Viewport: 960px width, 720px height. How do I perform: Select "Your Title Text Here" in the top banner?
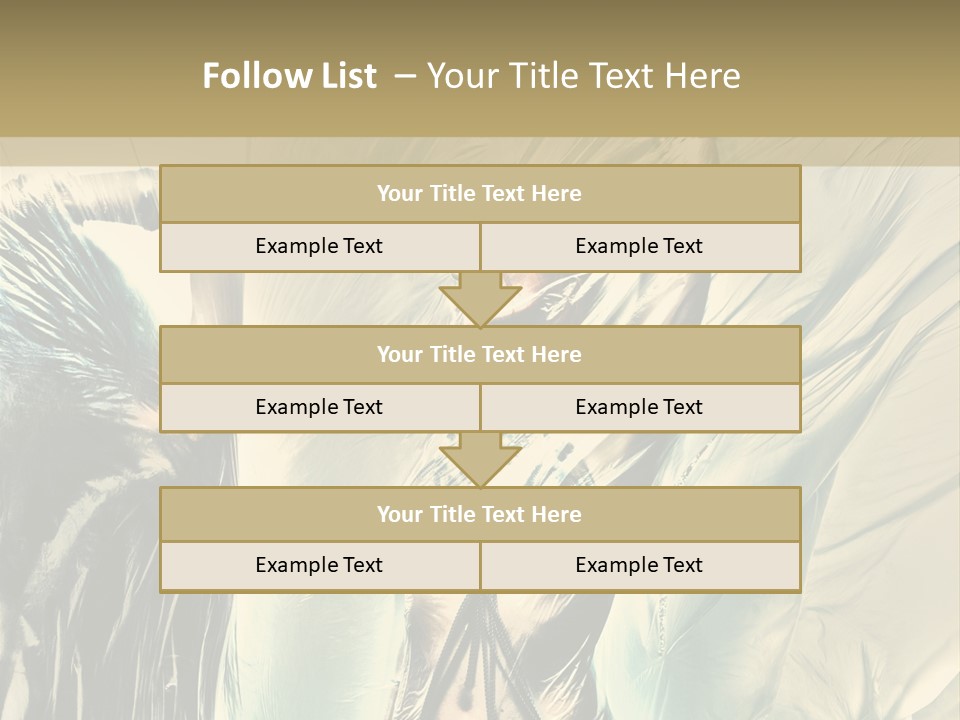(x=583, y=76)
